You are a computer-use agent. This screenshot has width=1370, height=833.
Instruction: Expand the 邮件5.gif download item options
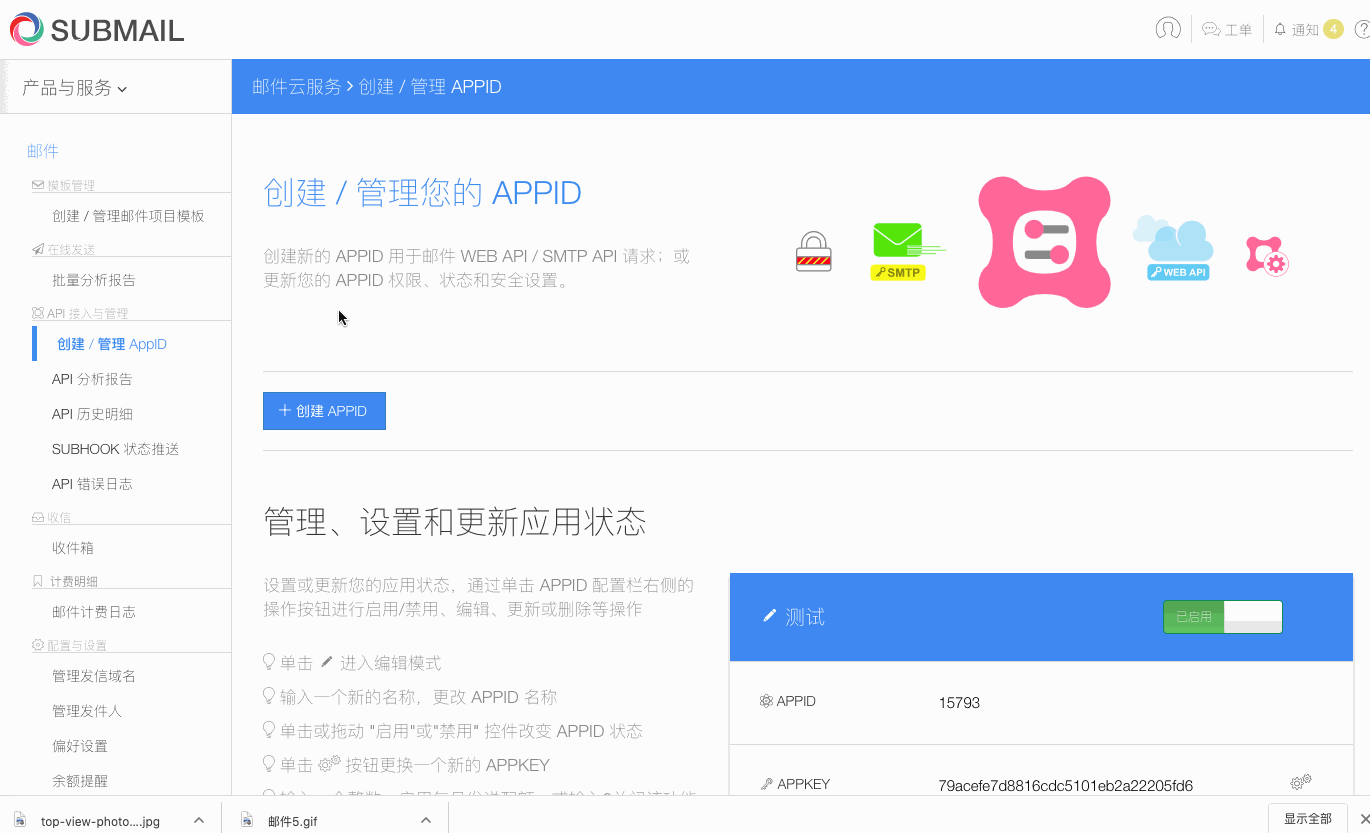click(x=426, y=818)
